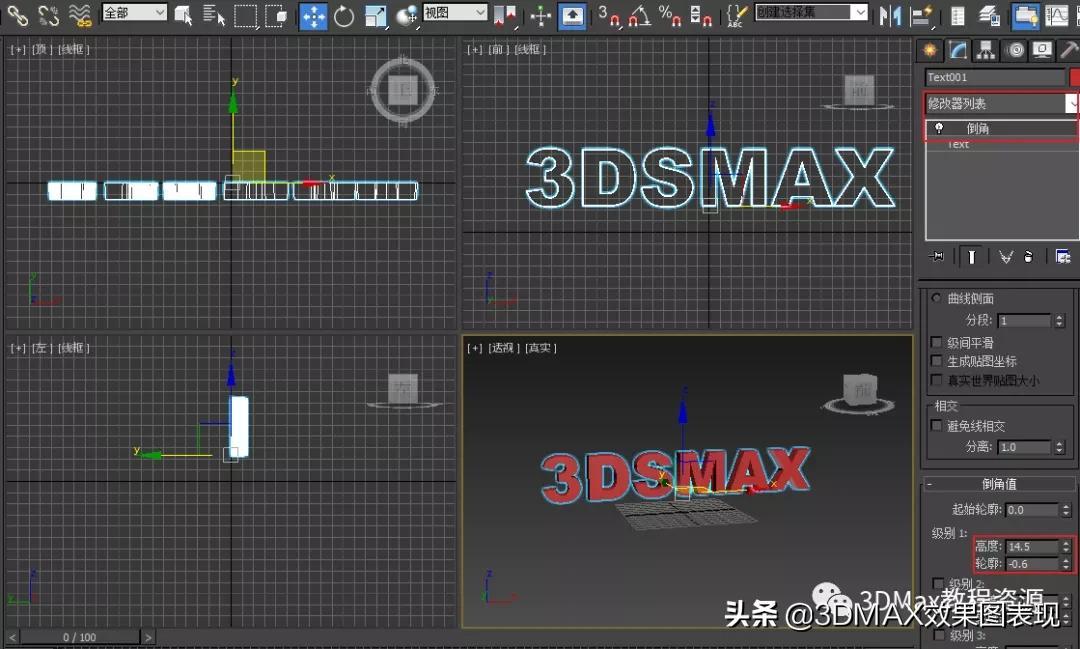Viewport: 1080px width, 649px height.
Task: Click Remove Modifier from stack icon
Action: [1028, 257]
